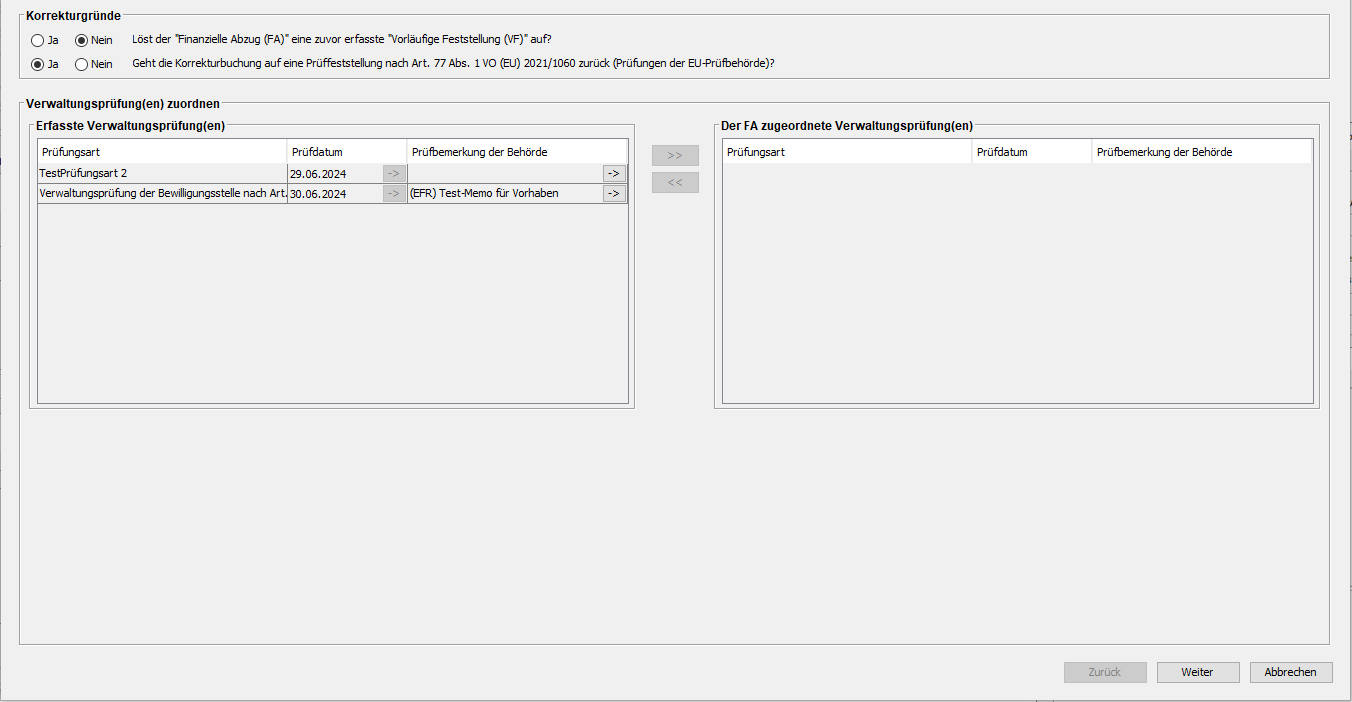Open date picker arrow beside 29.06.2024

tap(394, 174)
